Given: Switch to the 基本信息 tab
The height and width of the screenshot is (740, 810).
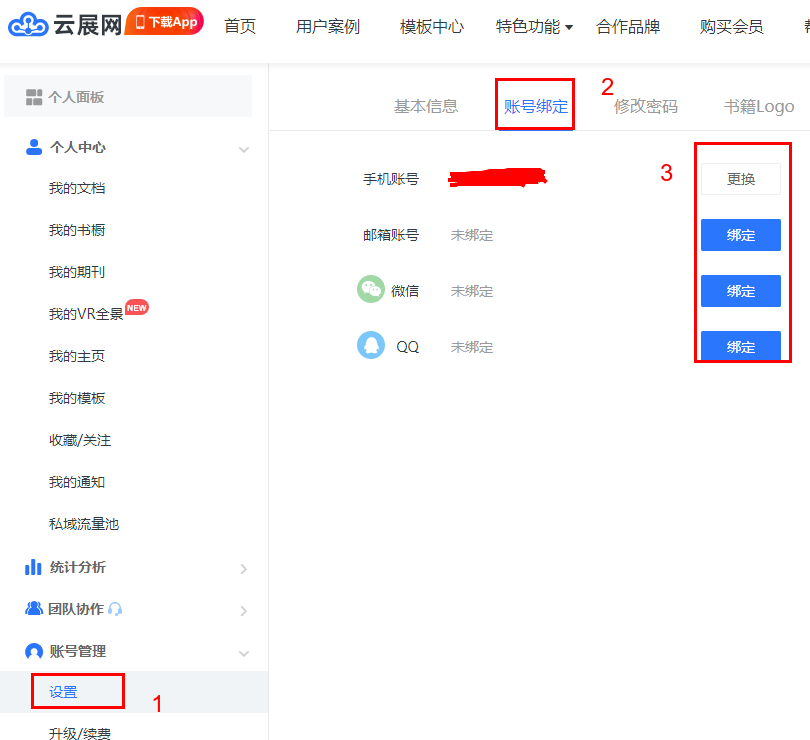Looking at the screenshot, I should [x=426, y=106].
